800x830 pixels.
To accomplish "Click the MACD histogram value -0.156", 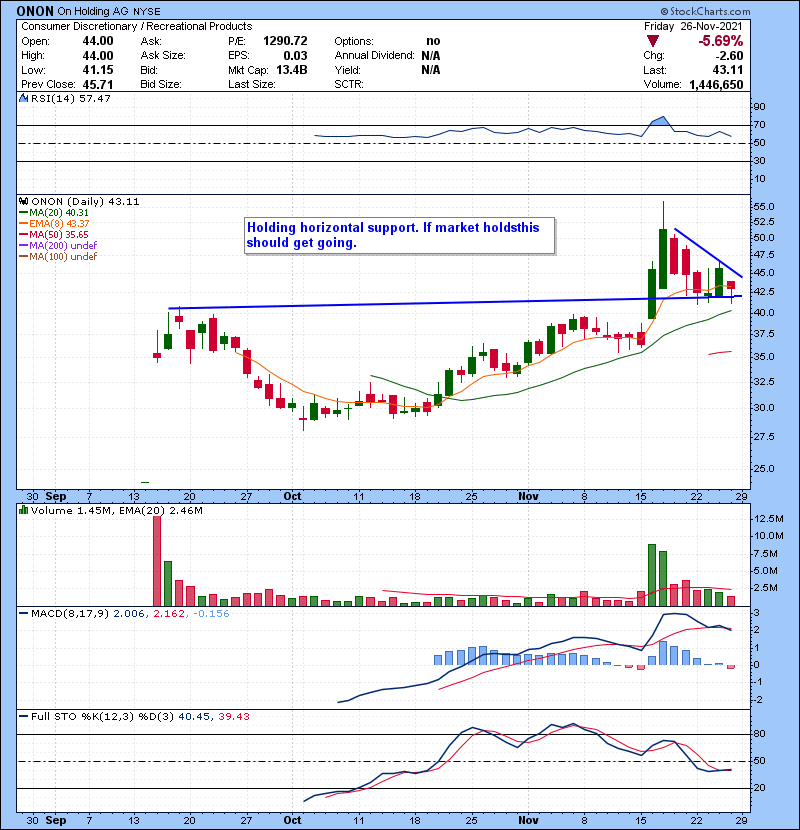I will (x=211, y=614).
